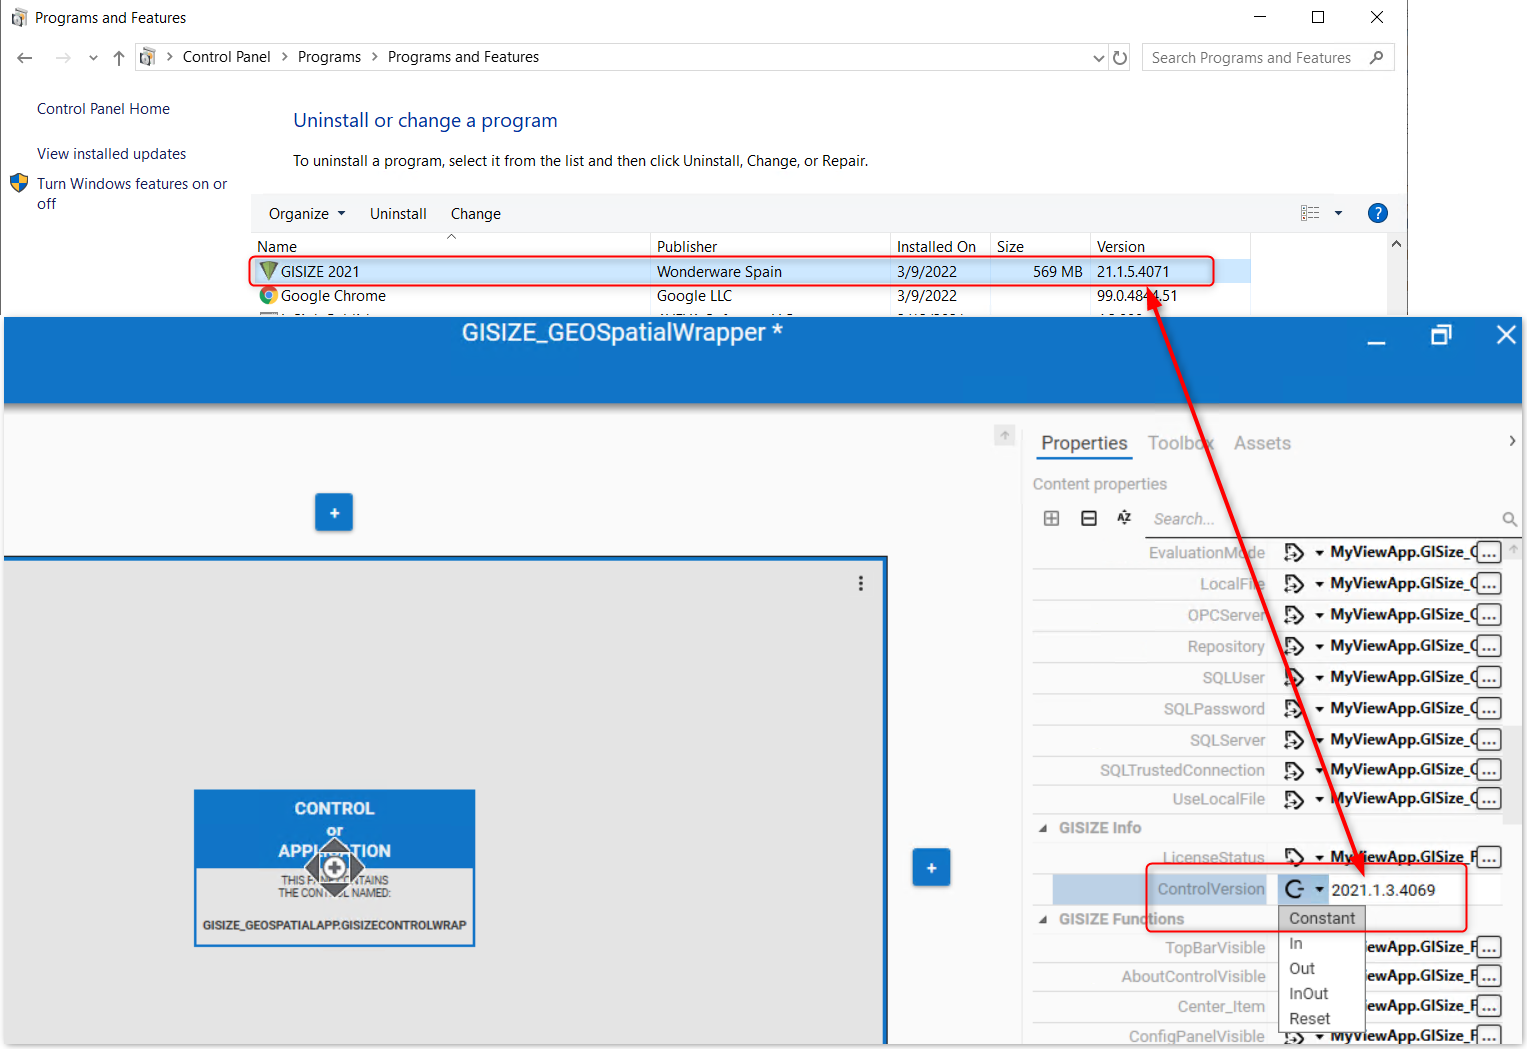Click Programs in the address breadcrumb
Screen dimensions: 1527x1049
(329, 57)
